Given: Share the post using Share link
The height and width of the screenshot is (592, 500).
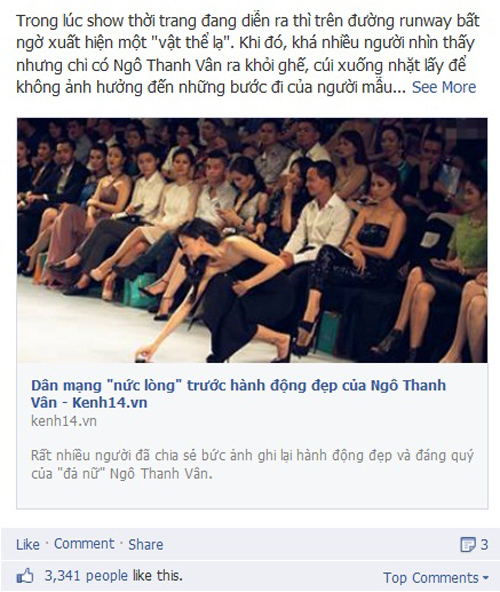Looking at the screenshot, I should pyautogui.click(x=145, y=544).
